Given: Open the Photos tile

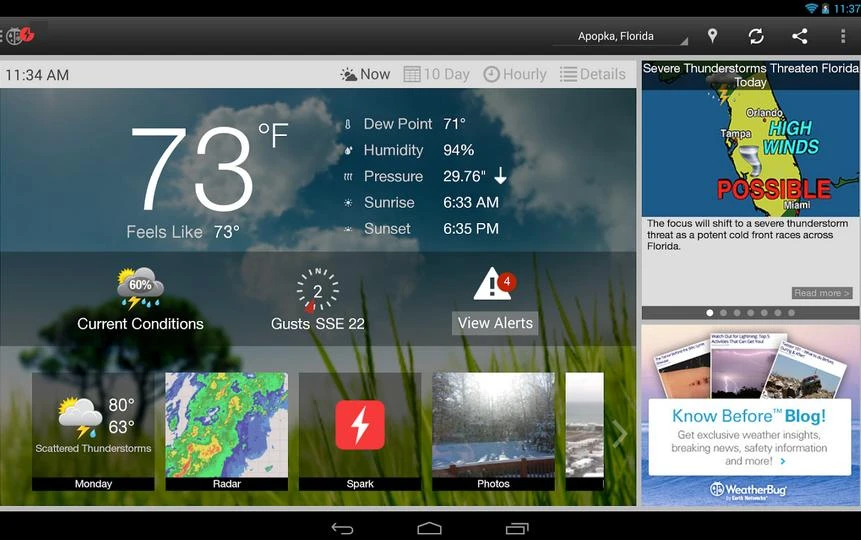Looking at the screenshot, I should click(494, 431).
